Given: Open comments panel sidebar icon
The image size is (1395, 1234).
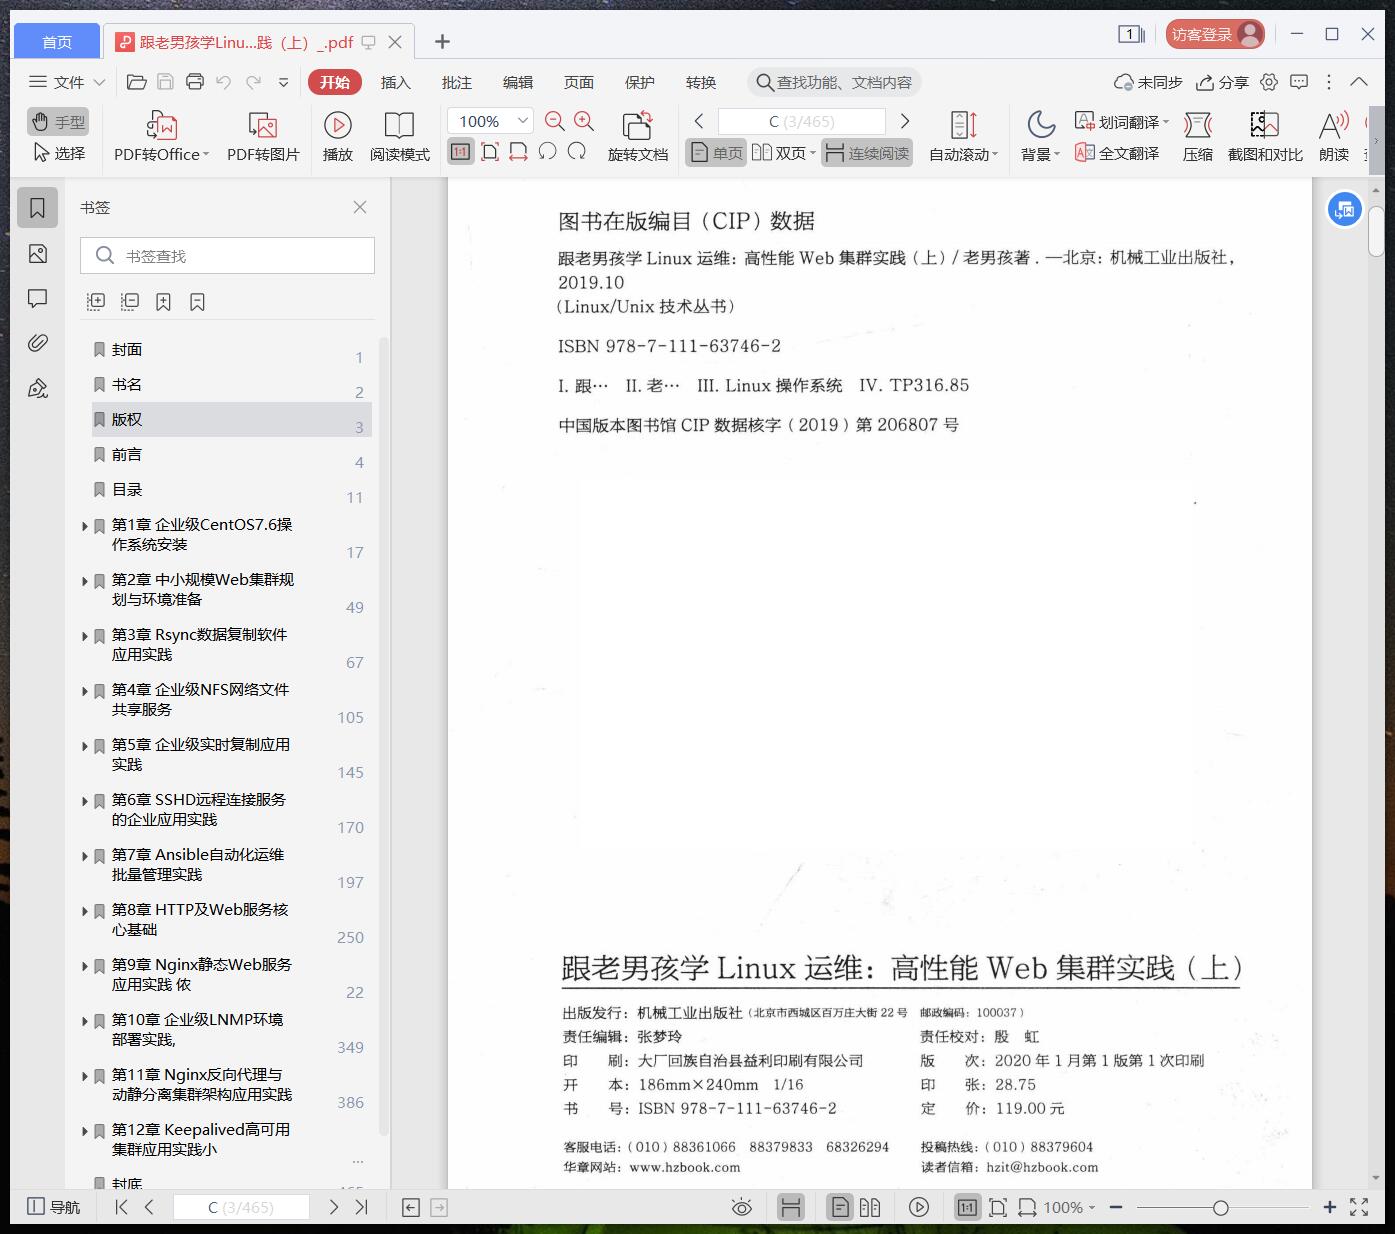Looking at the screenshot, I should tap(38, 298).
